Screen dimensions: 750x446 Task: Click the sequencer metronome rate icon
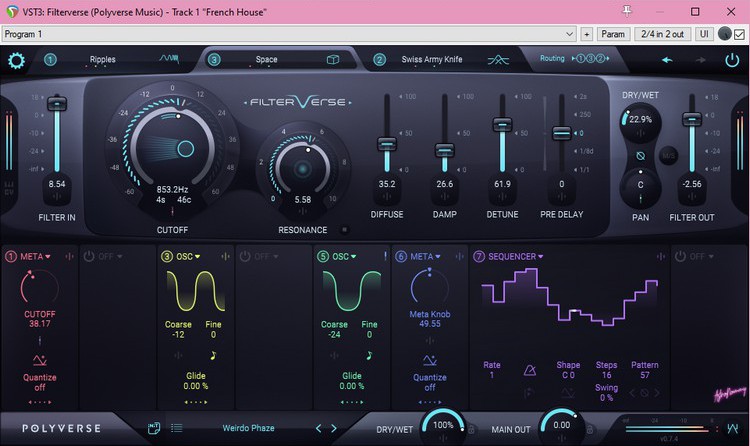tap(530, 370)
